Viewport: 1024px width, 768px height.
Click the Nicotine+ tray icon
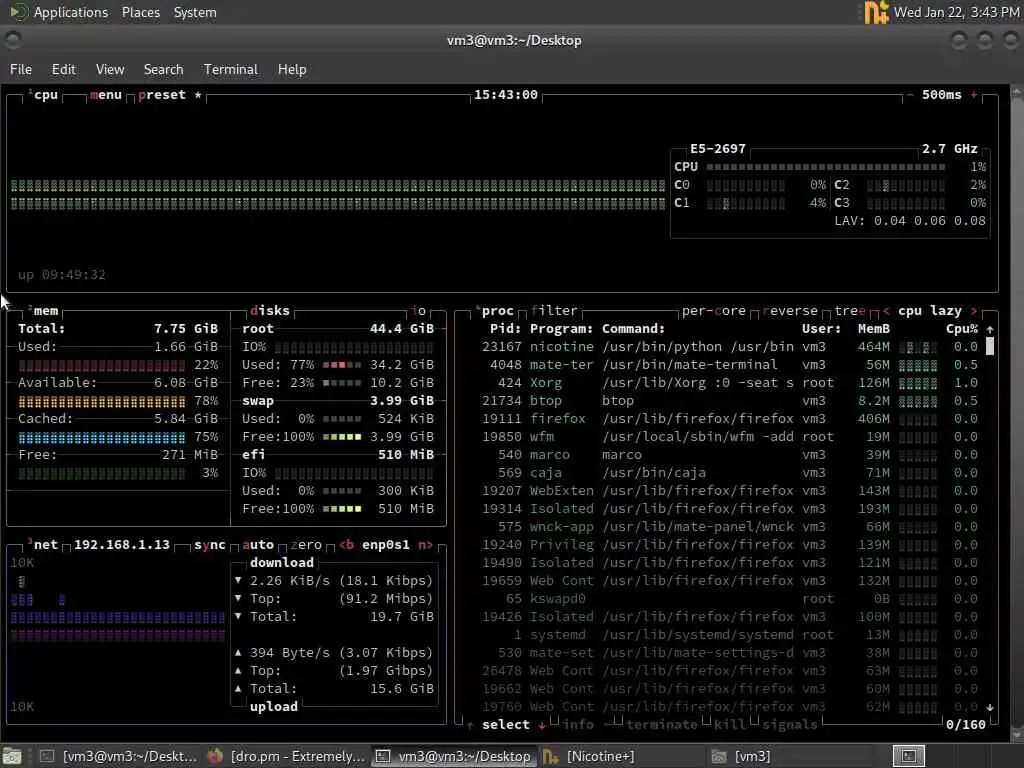[876, 12]
